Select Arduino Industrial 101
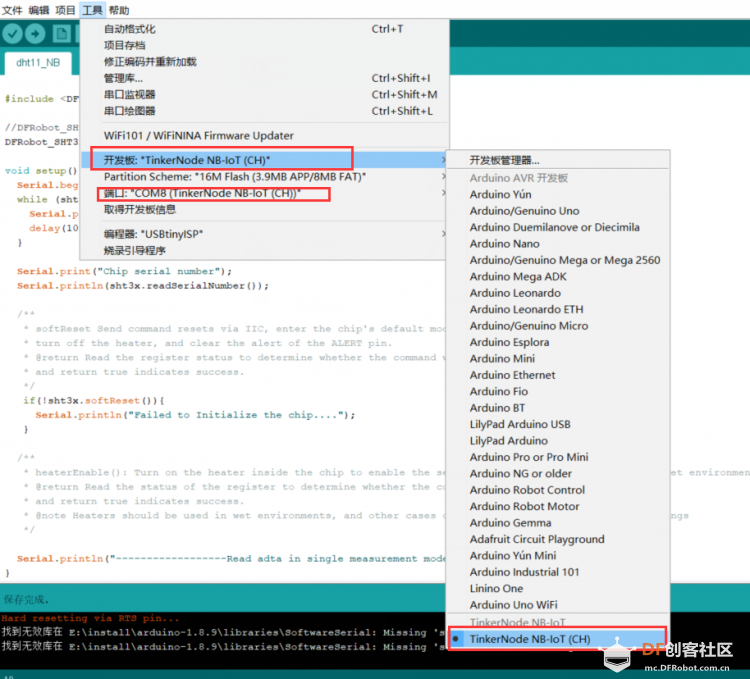This screenshot has width=750, height=679. point(558,572)
